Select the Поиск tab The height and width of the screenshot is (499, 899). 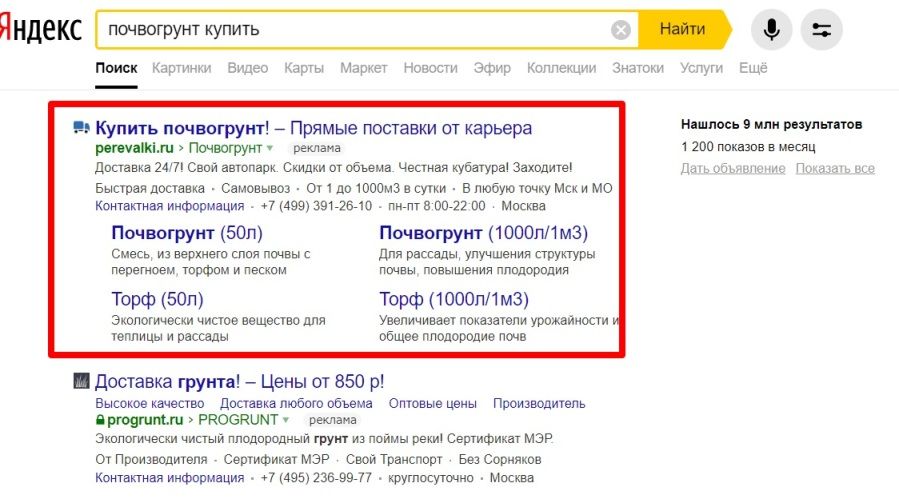click(x=116, y=68)
